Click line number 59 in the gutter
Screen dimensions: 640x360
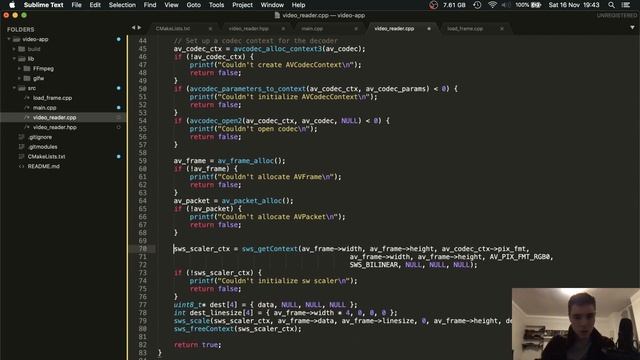pos(142,161)
